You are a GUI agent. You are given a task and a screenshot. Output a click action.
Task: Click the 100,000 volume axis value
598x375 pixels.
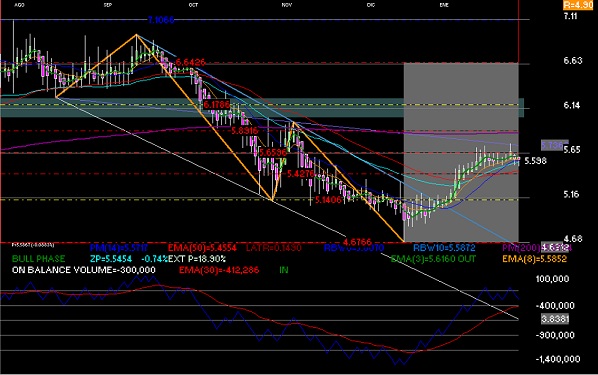coord(553,279)
